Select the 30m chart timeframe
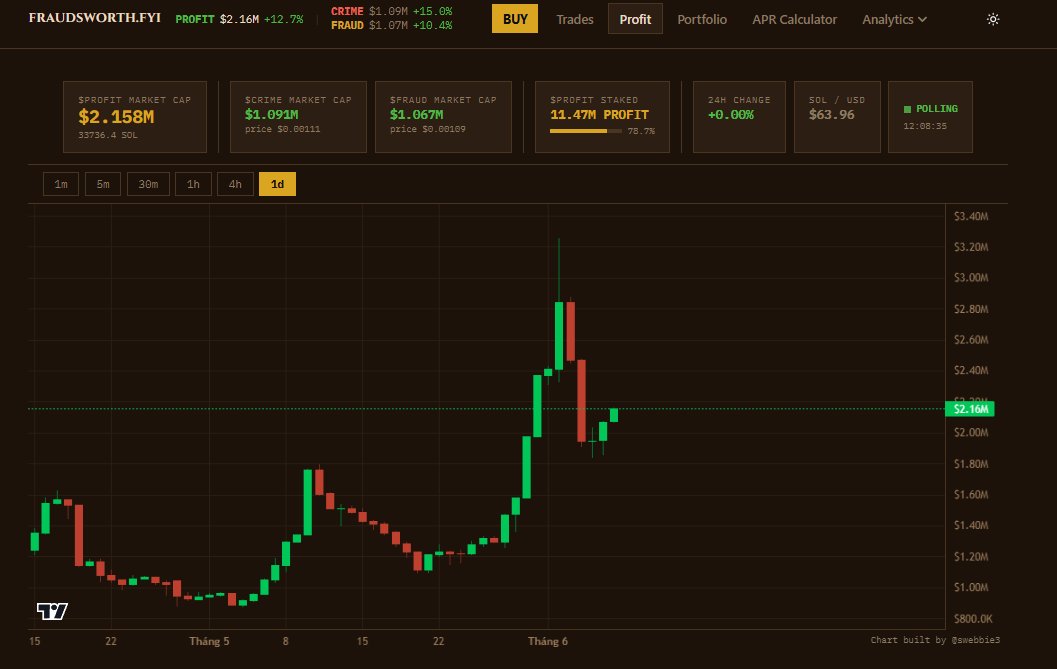Image resolution: width=1057 pixels, height=669 pixels. click(148, 184)
